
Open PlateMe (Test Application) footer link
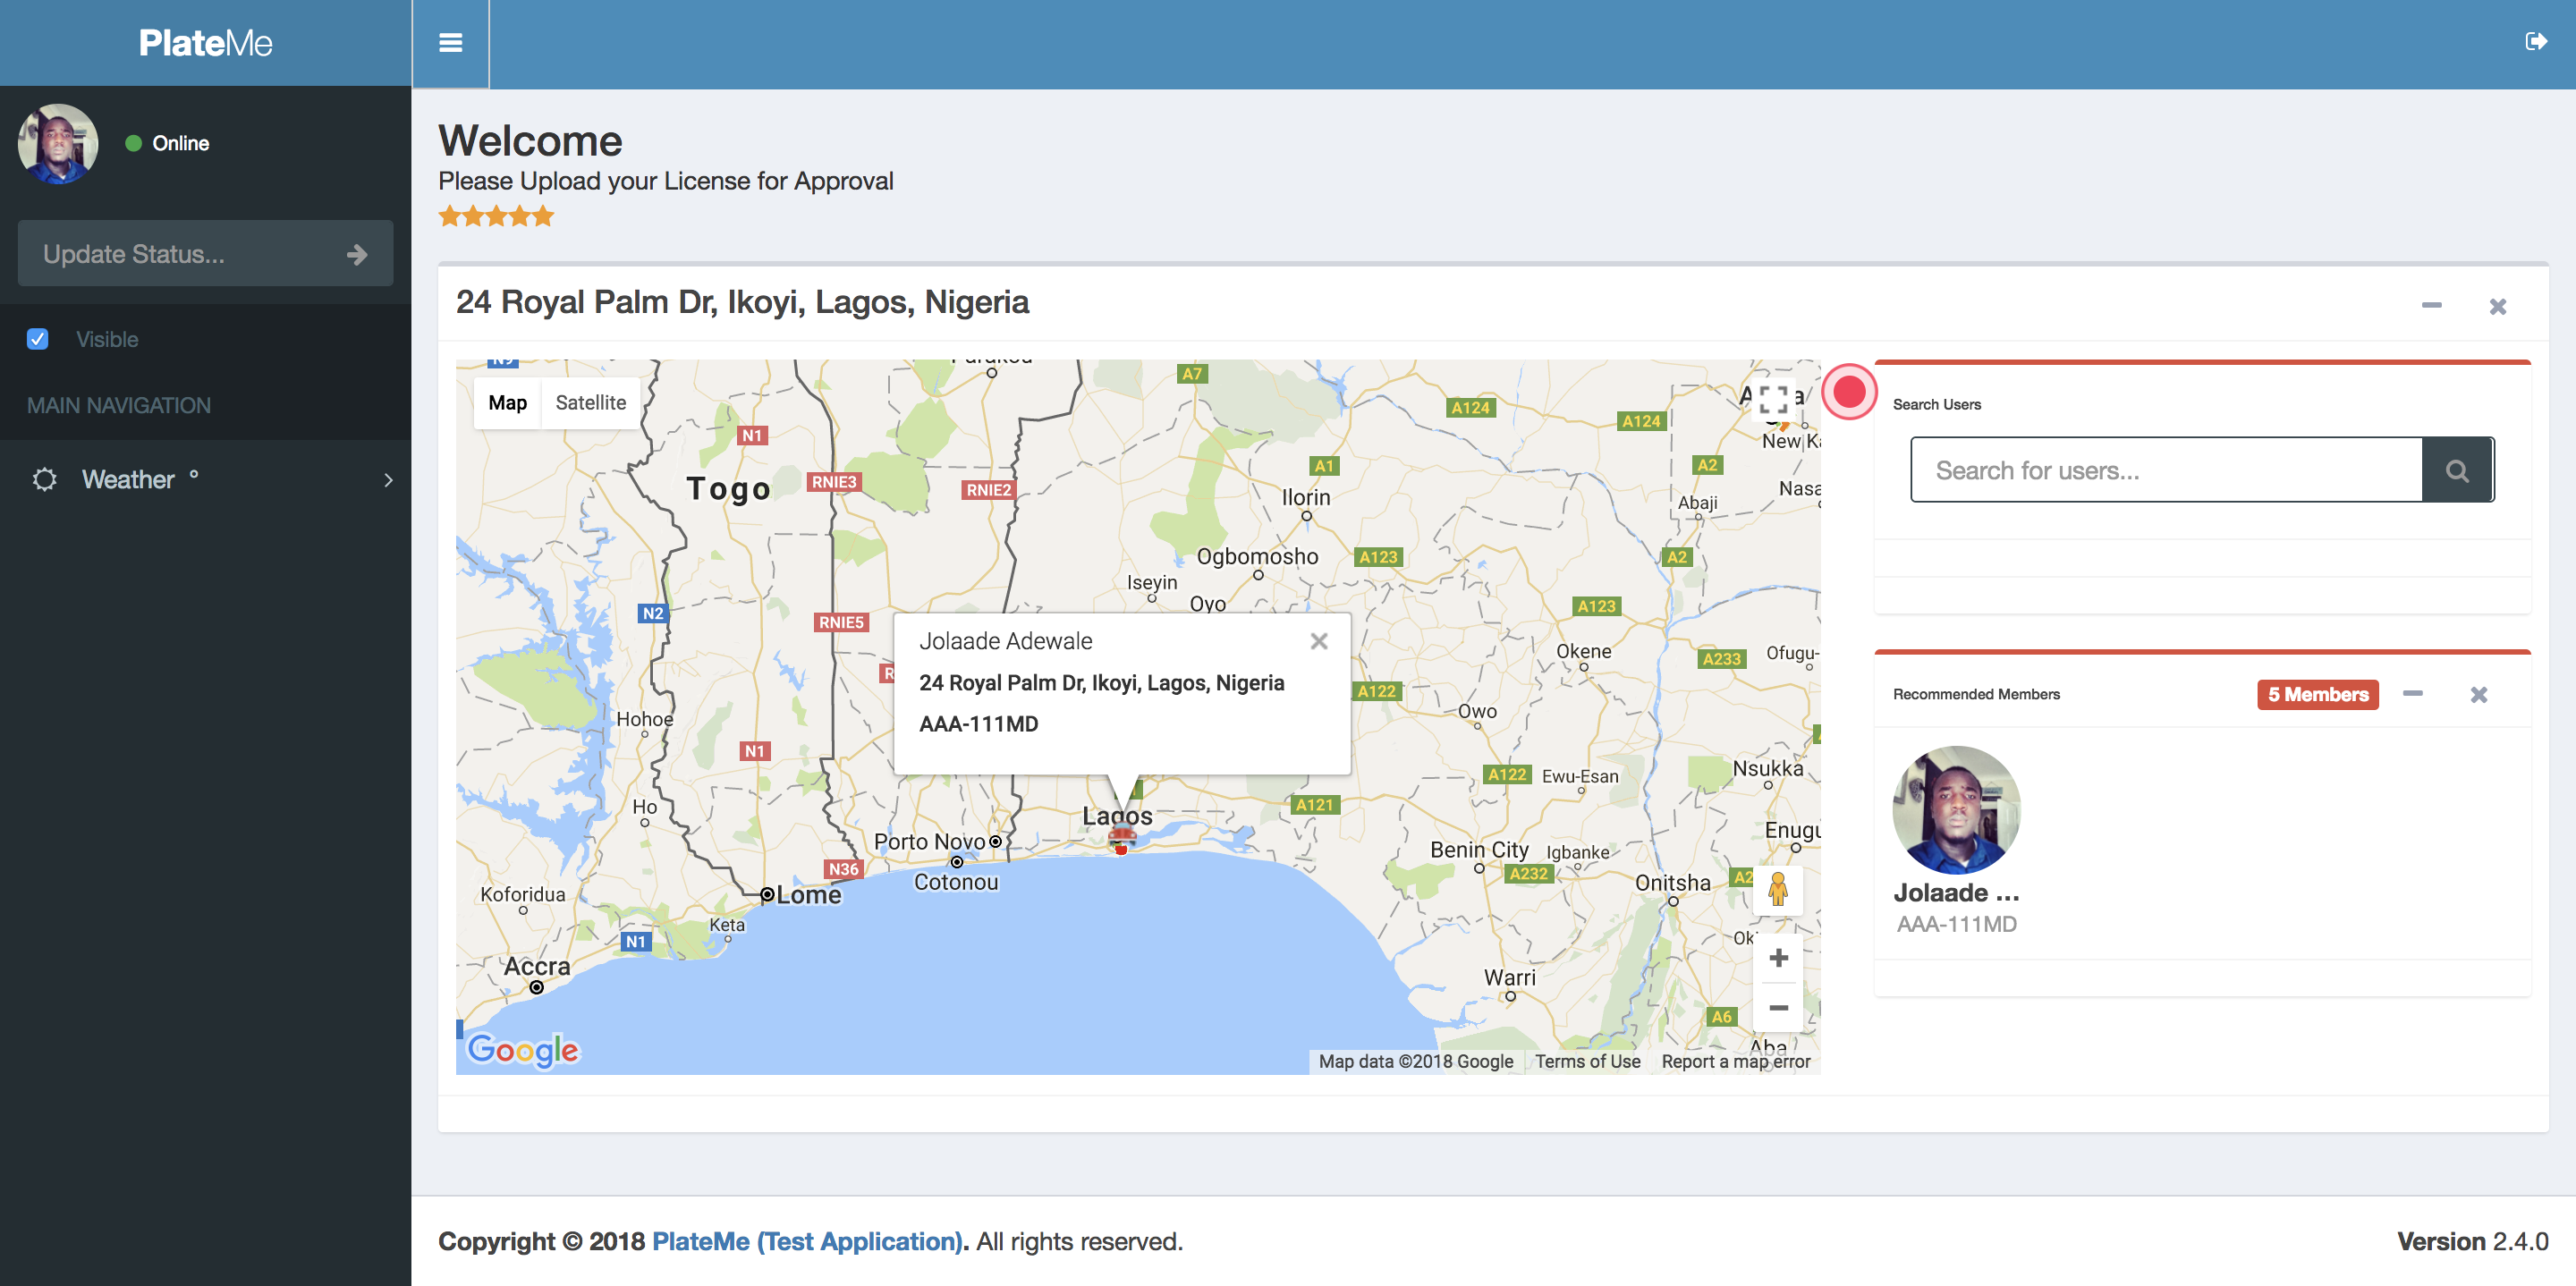(807, 1241)
